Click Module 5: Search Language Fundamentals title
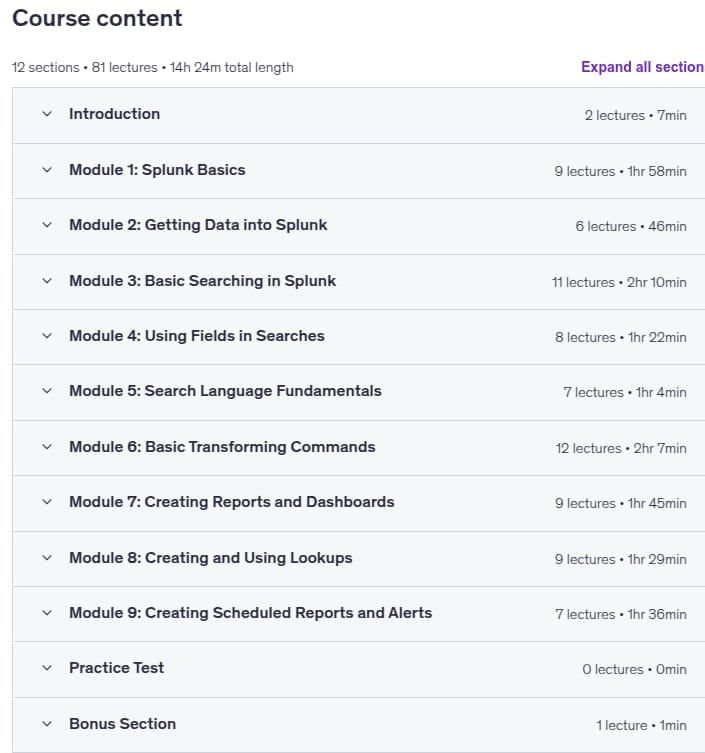Image resolution: width=705 pixels, height=753 pixels. tap(226, 391)
